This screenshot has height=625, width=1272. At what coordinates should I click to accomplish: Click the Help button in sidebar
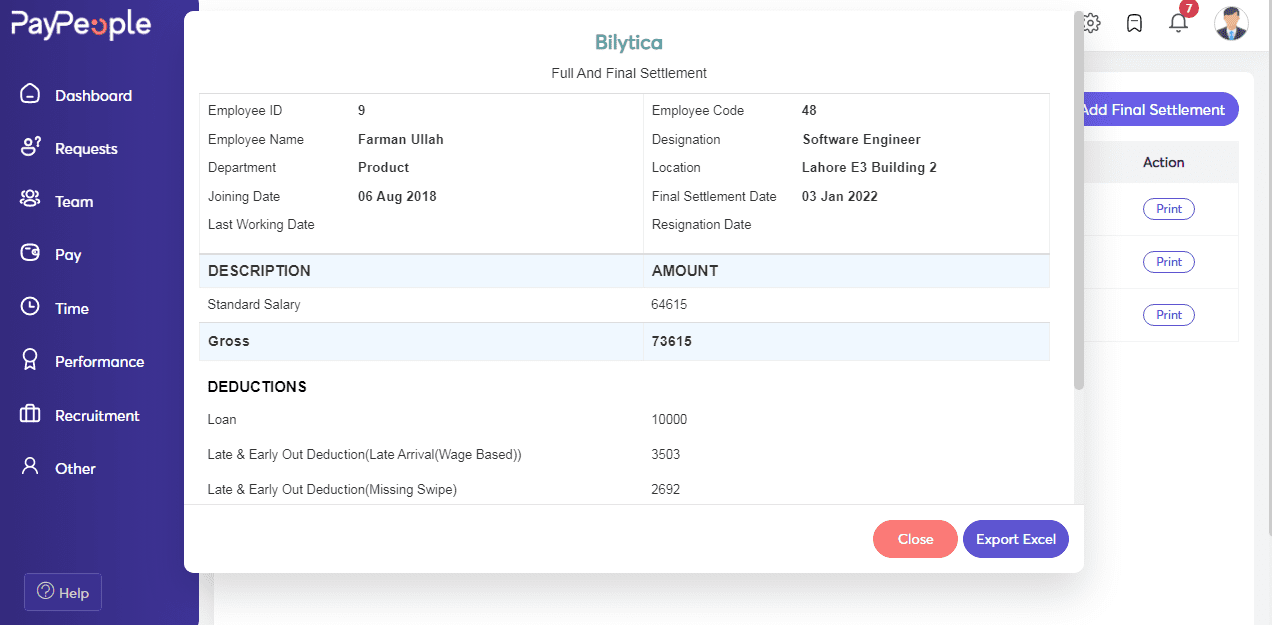(63, 592)
